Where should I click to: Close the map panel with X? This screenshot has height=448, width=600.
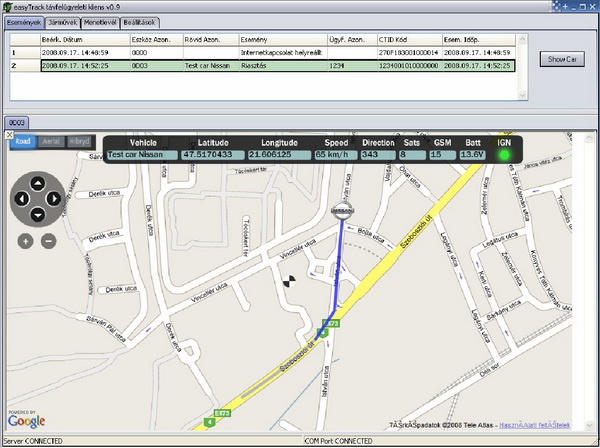coord(9,135)
